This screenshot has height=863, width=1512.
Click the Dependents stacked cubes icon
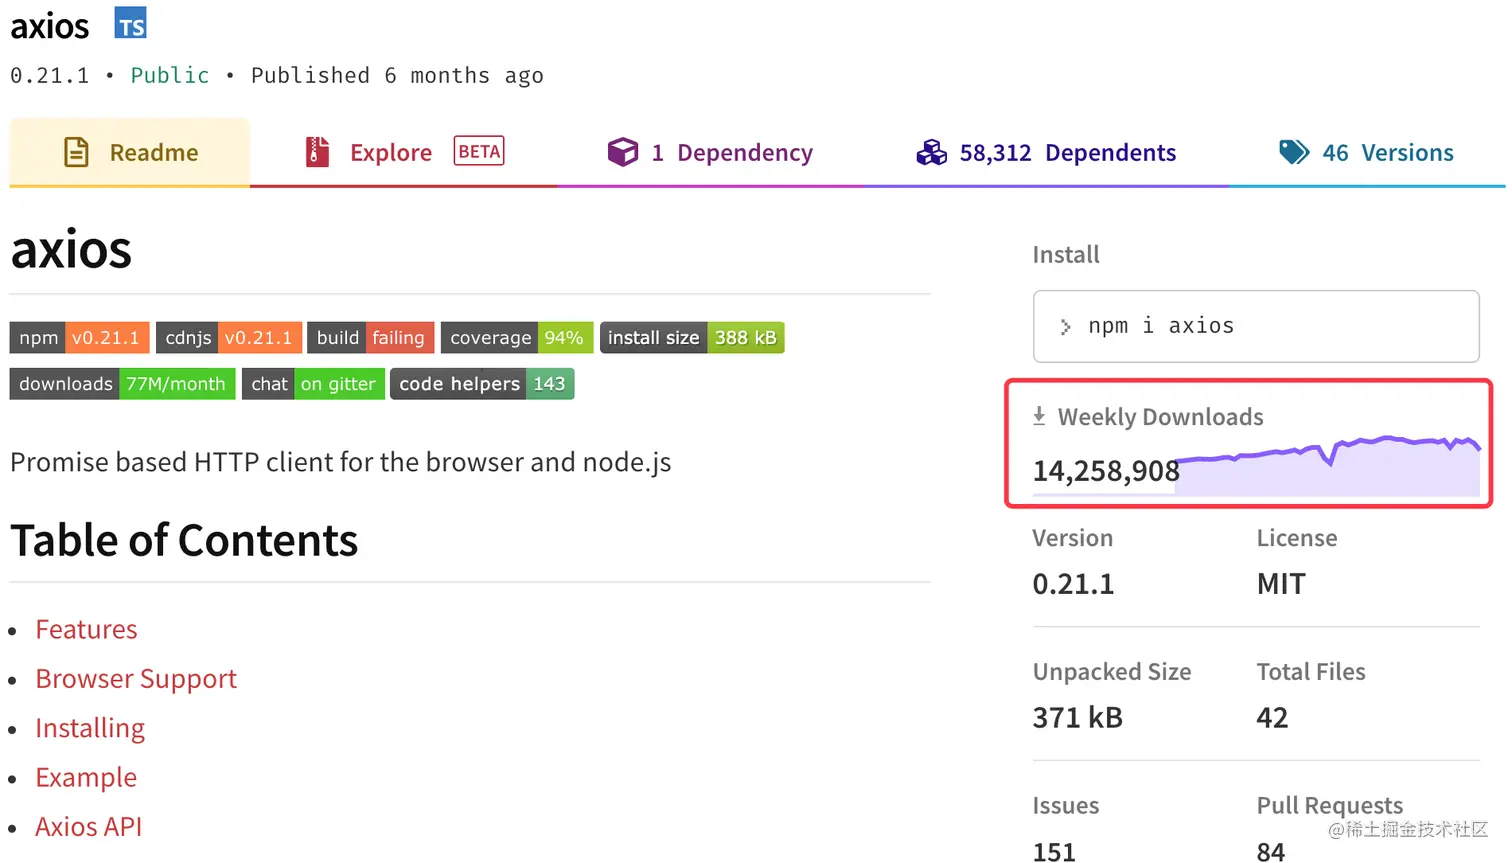tap(931, 152)
